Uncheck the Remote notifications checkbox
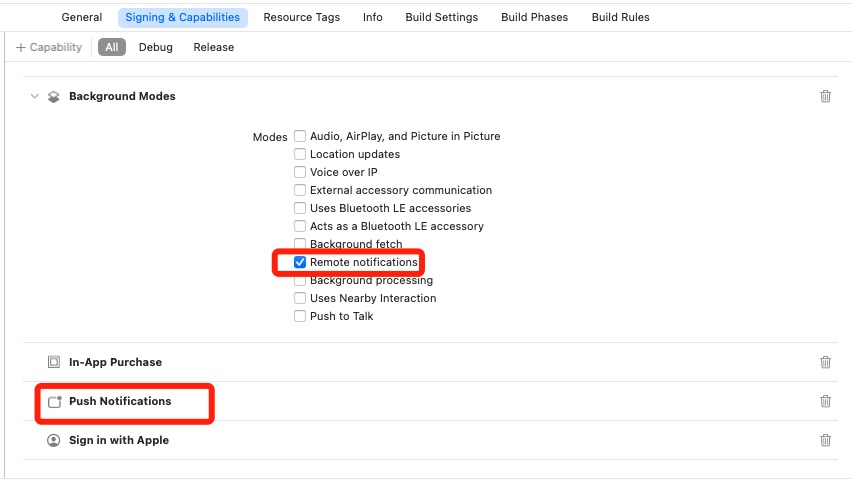 click(300, 262)
